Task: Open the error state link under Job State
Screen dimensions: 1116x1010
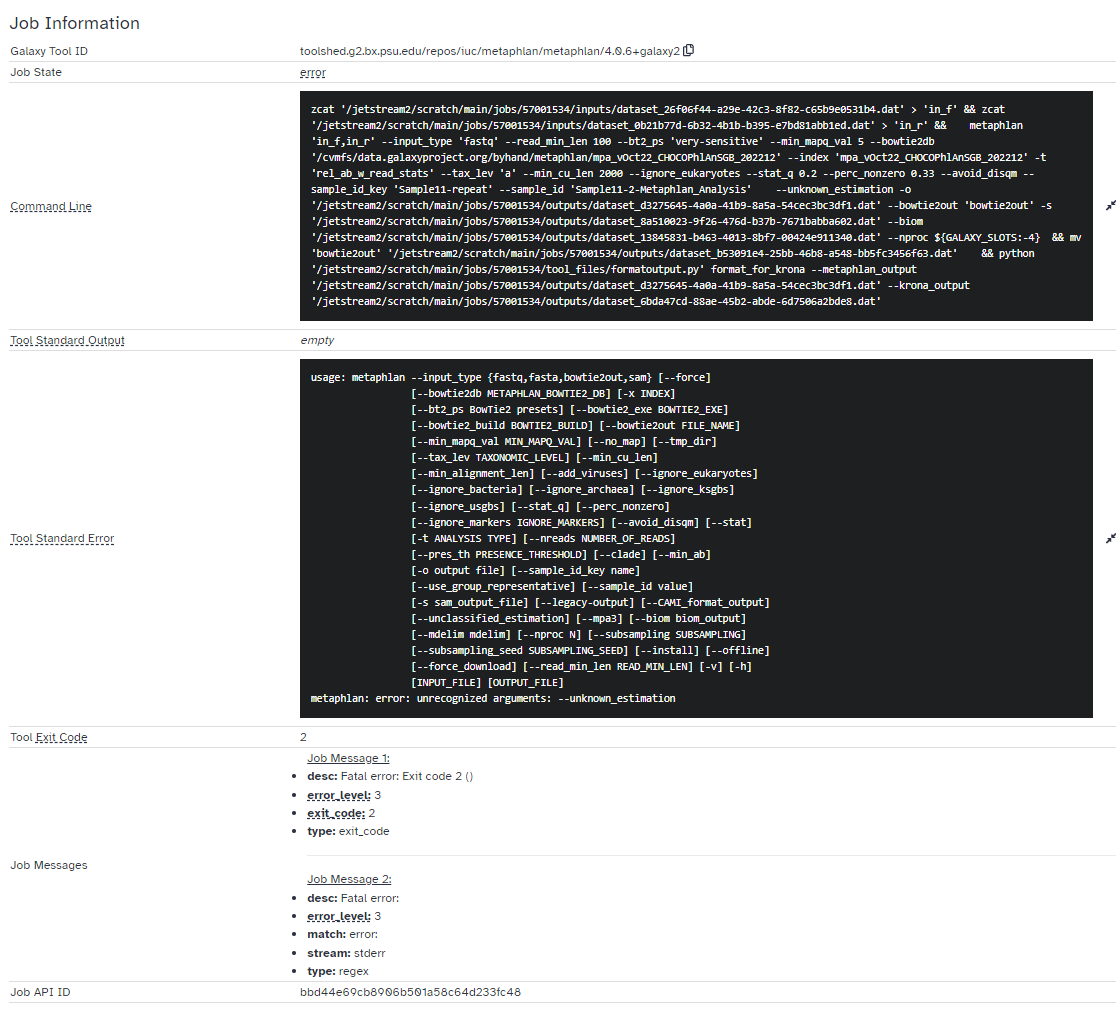Action: point(312,72)
